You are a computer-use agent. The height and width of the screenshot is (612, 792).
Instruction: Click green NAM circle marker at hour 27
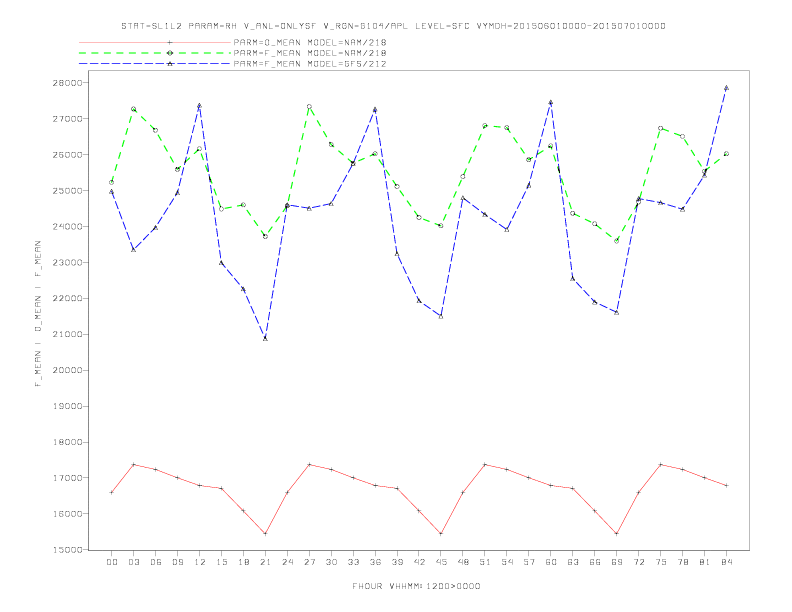coord(309,107)
